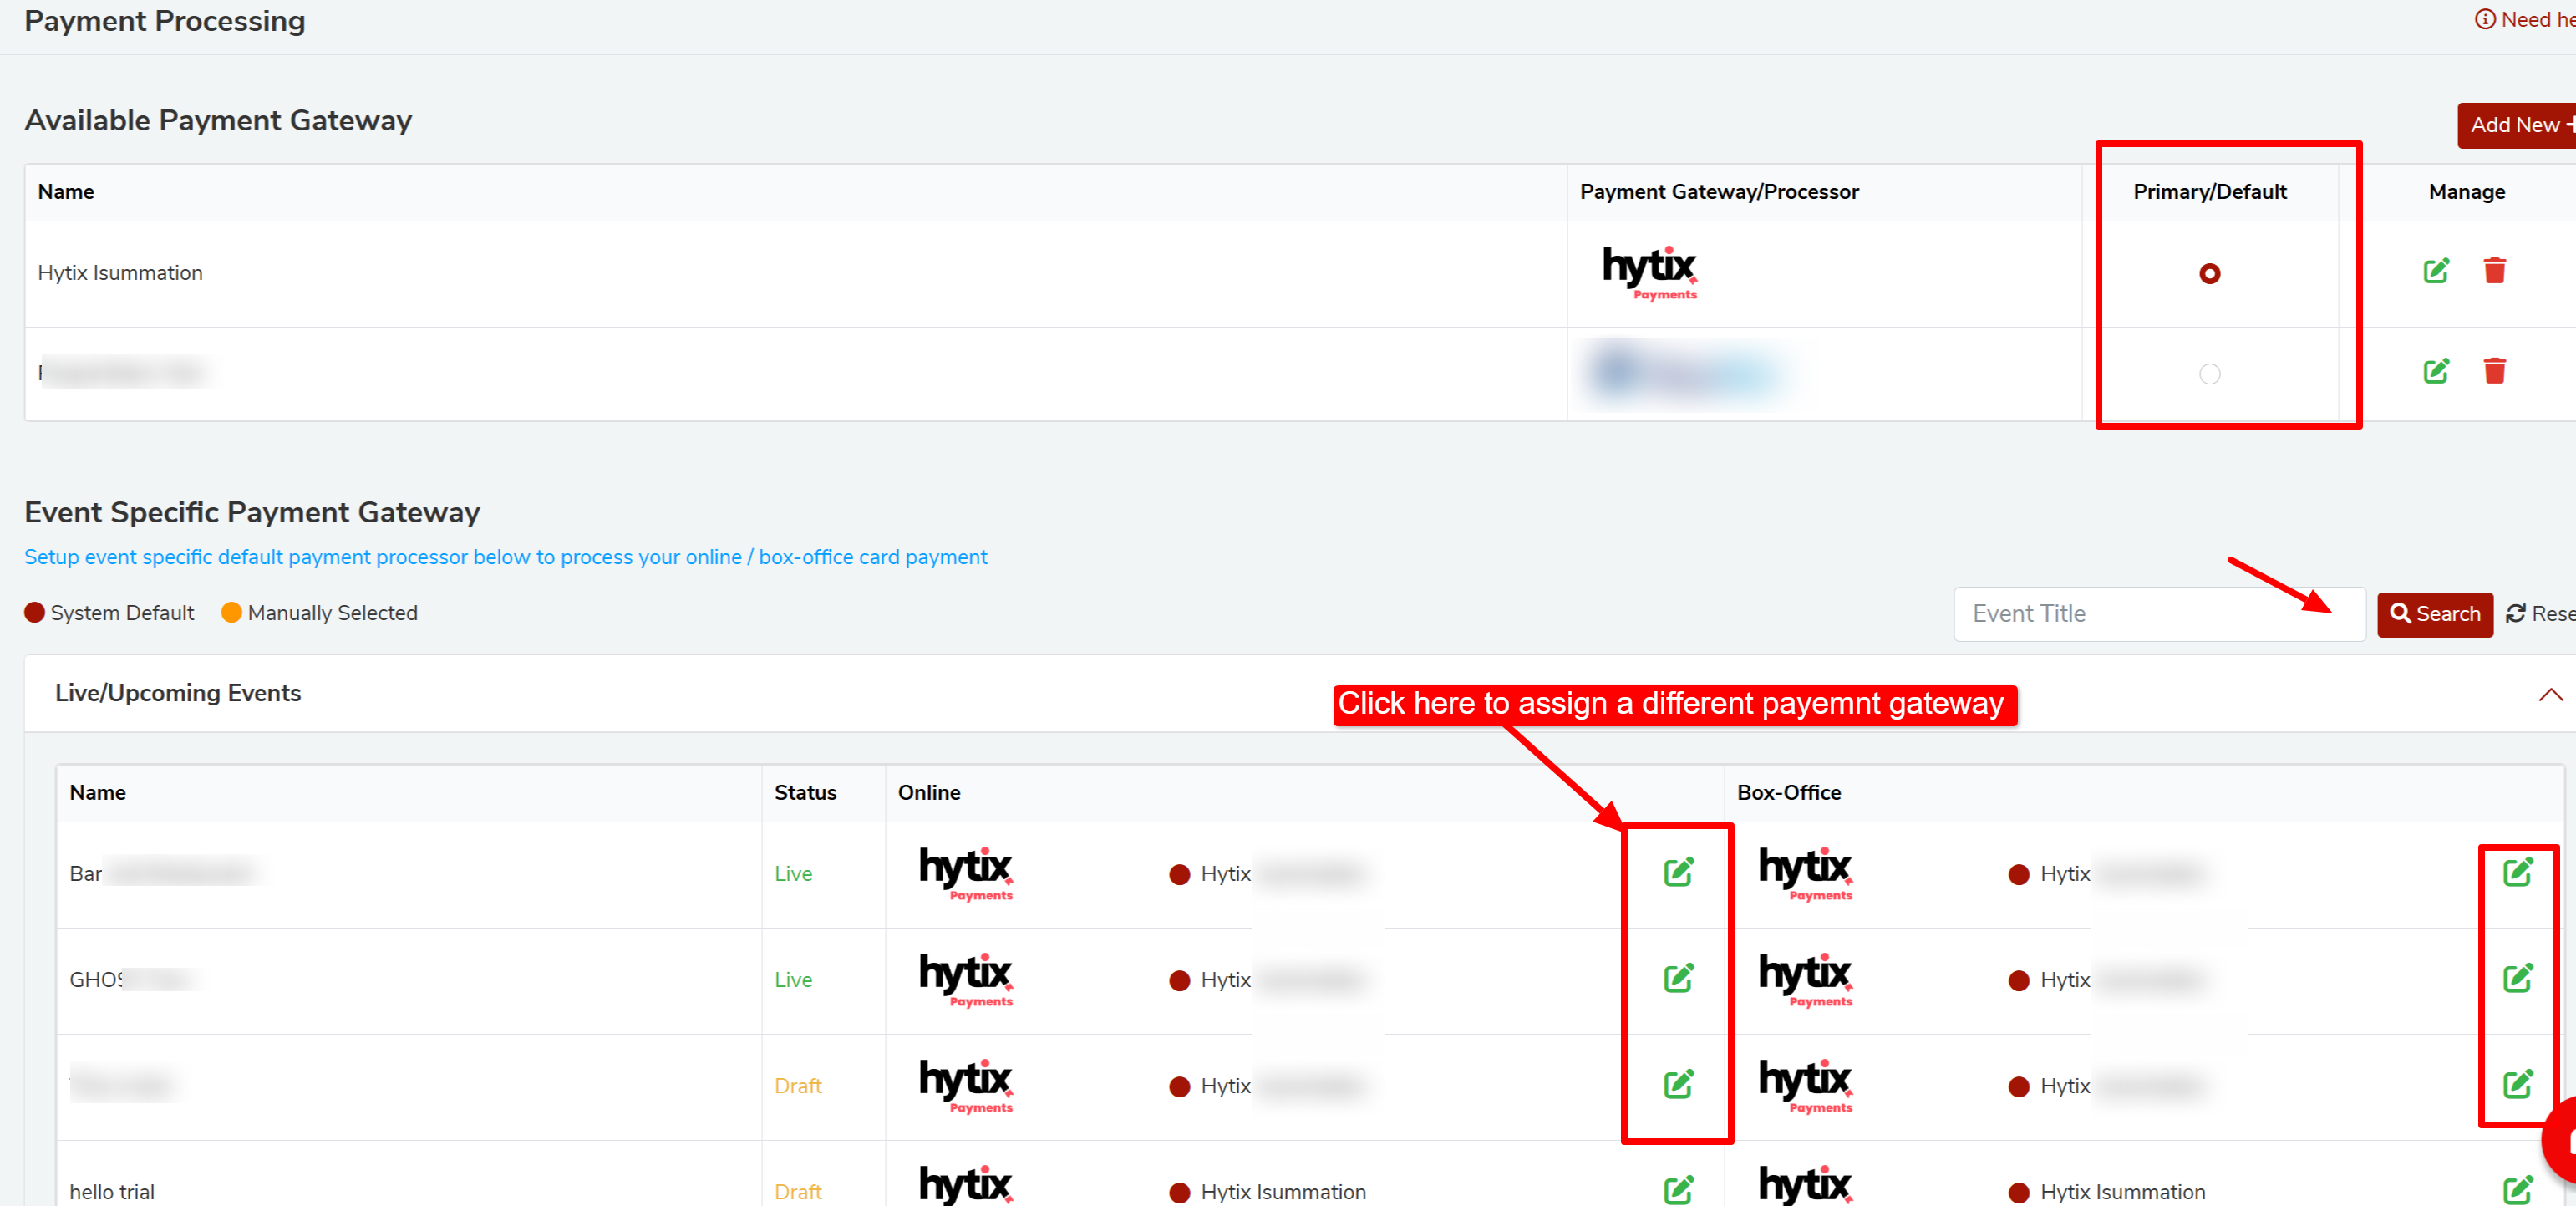Edit the second payment gateway row
2576x1206 pixels.
2436,371
